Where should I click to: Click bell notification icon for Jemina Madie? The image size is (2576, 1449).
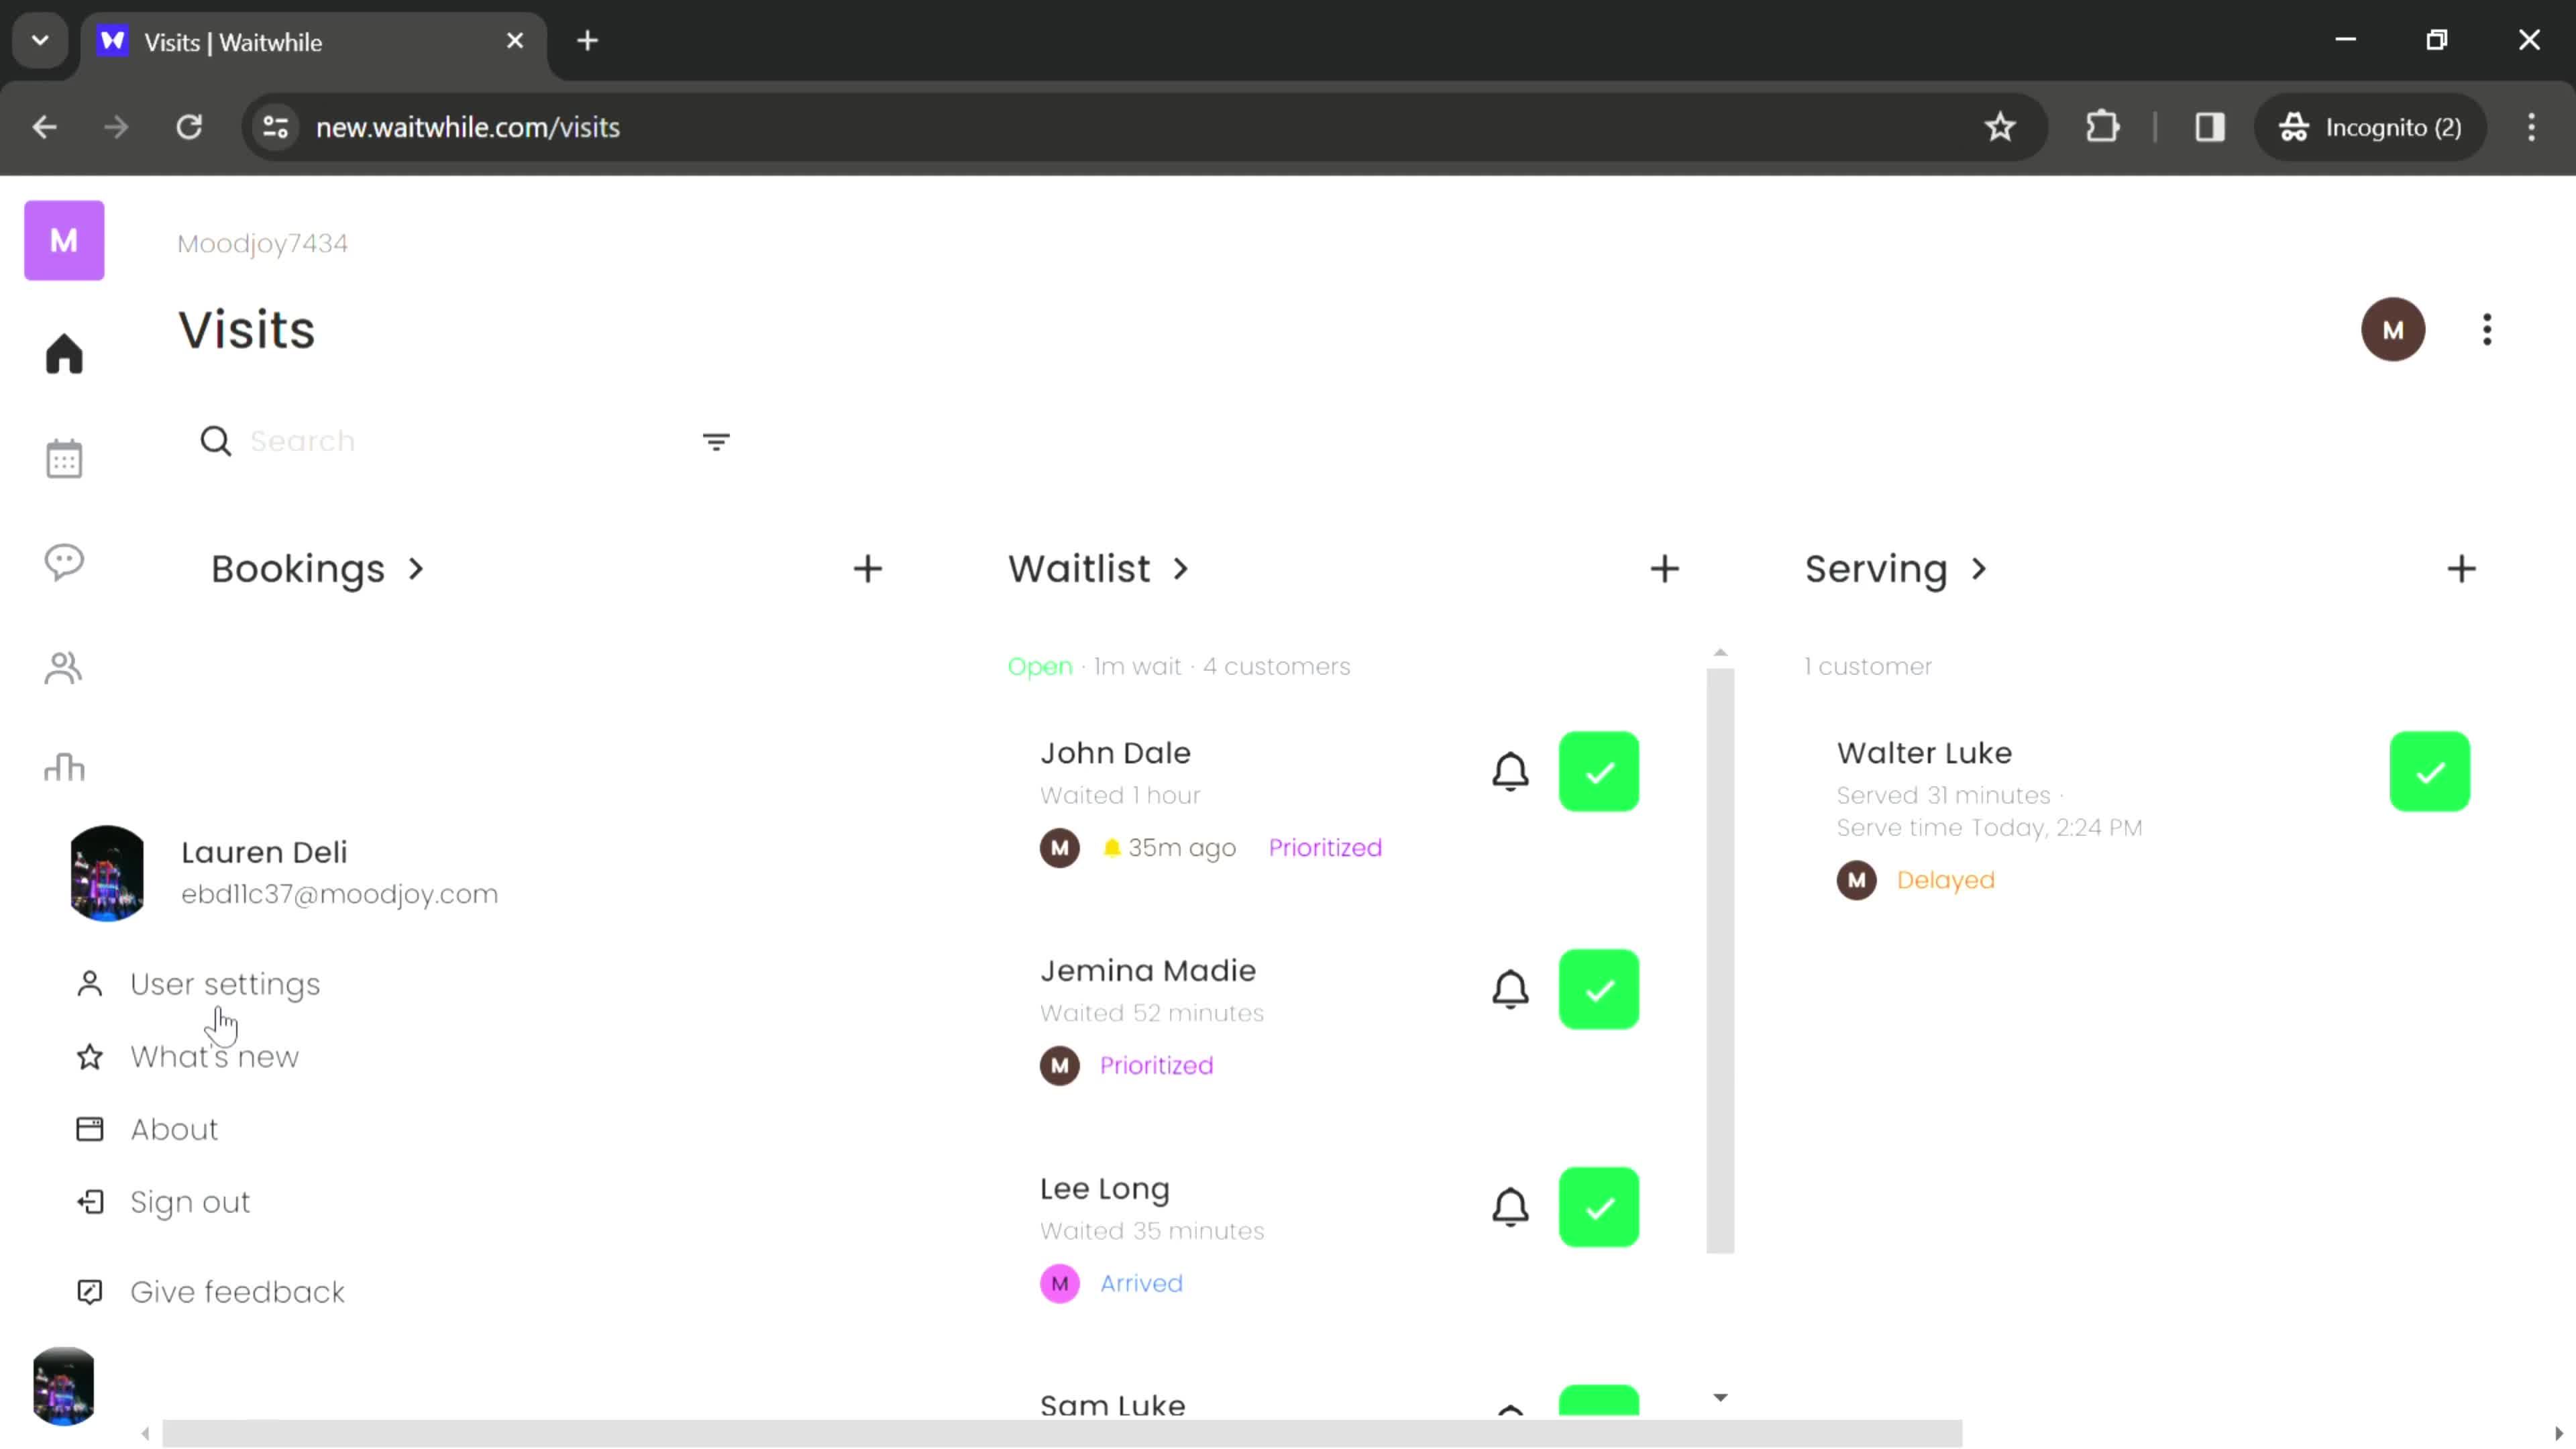pos(1513,989)
